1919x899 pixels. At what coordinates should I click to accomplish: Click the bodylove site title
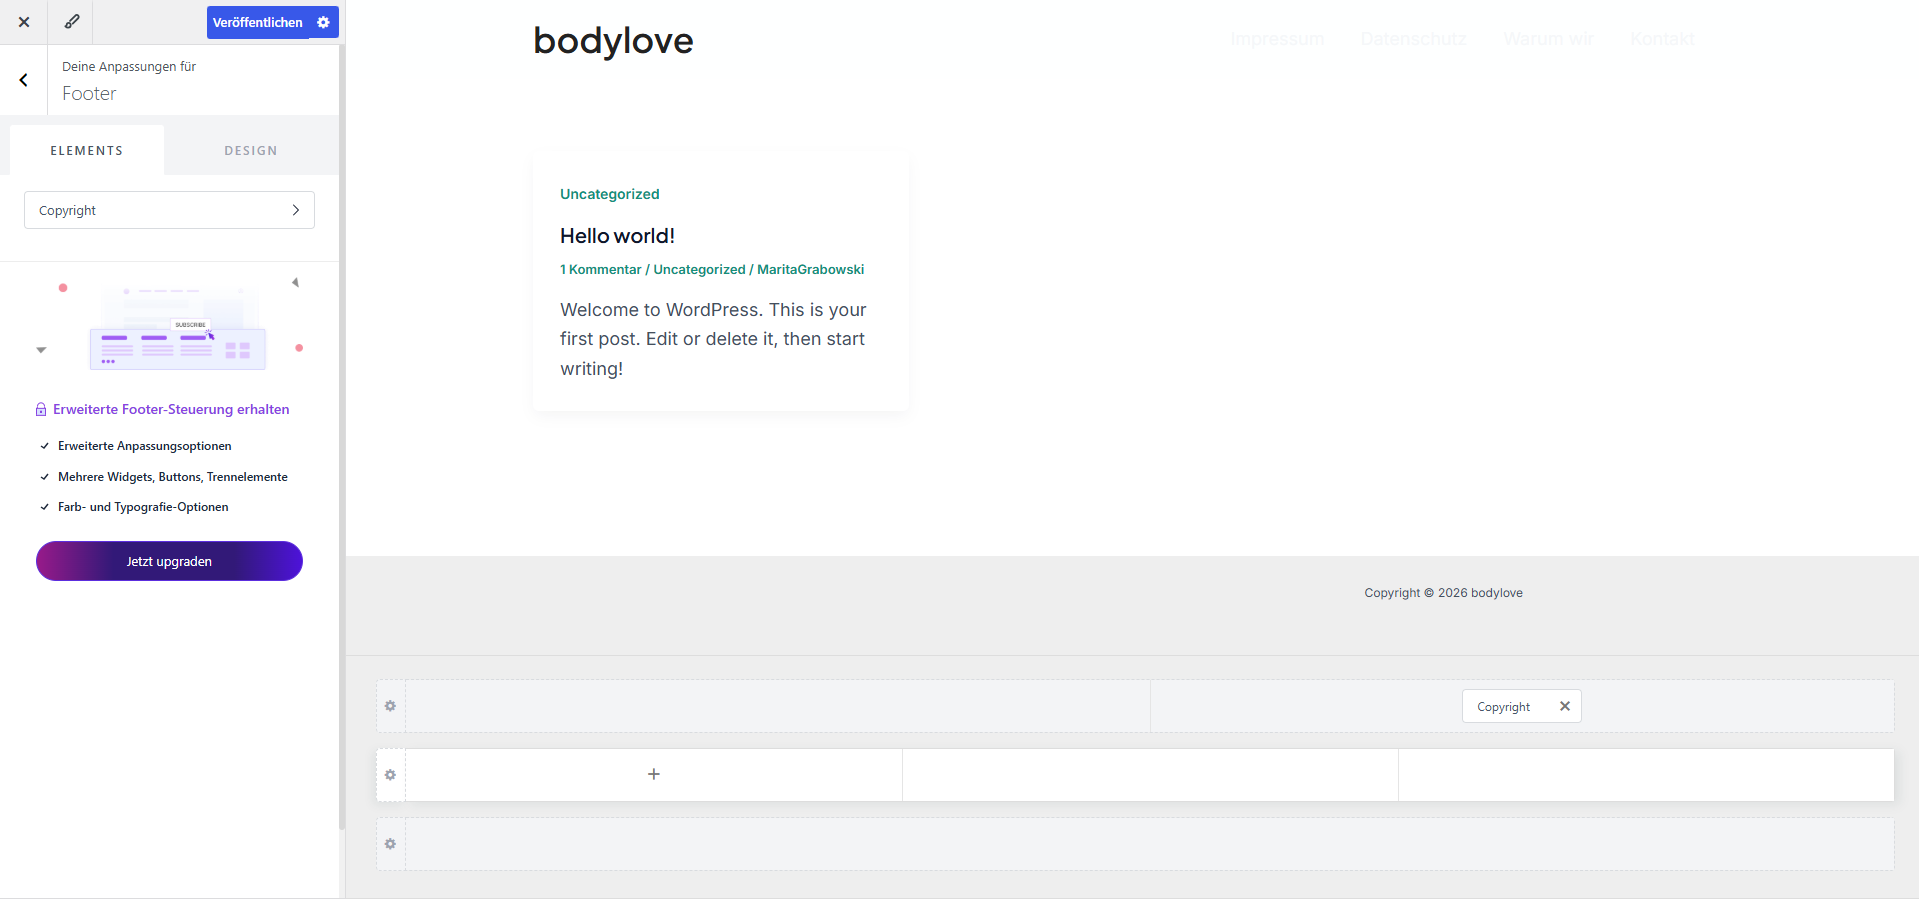(x=613, y=40)
